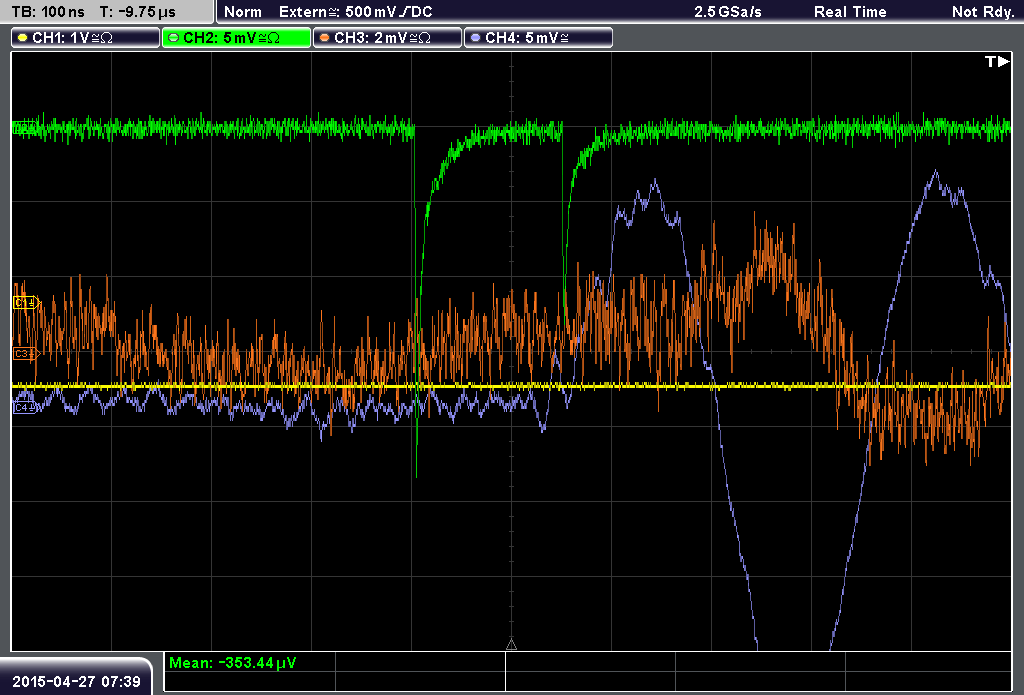This screenshot has width=1024, height=695.
Task: Click the green C2 ground level marker
Action: (x=24, y=128)
